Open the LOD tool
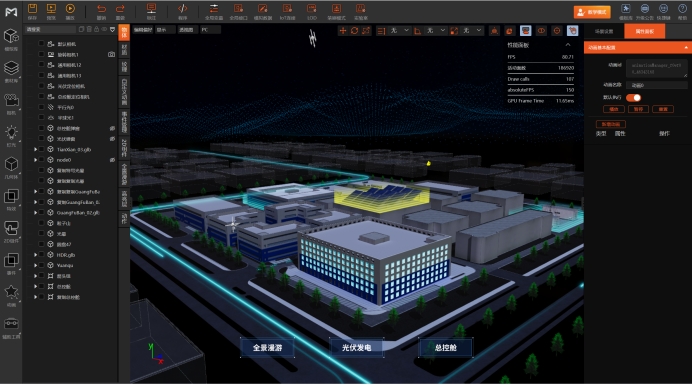The height and width of the screenshot is (385, 692). pos(312,8)
